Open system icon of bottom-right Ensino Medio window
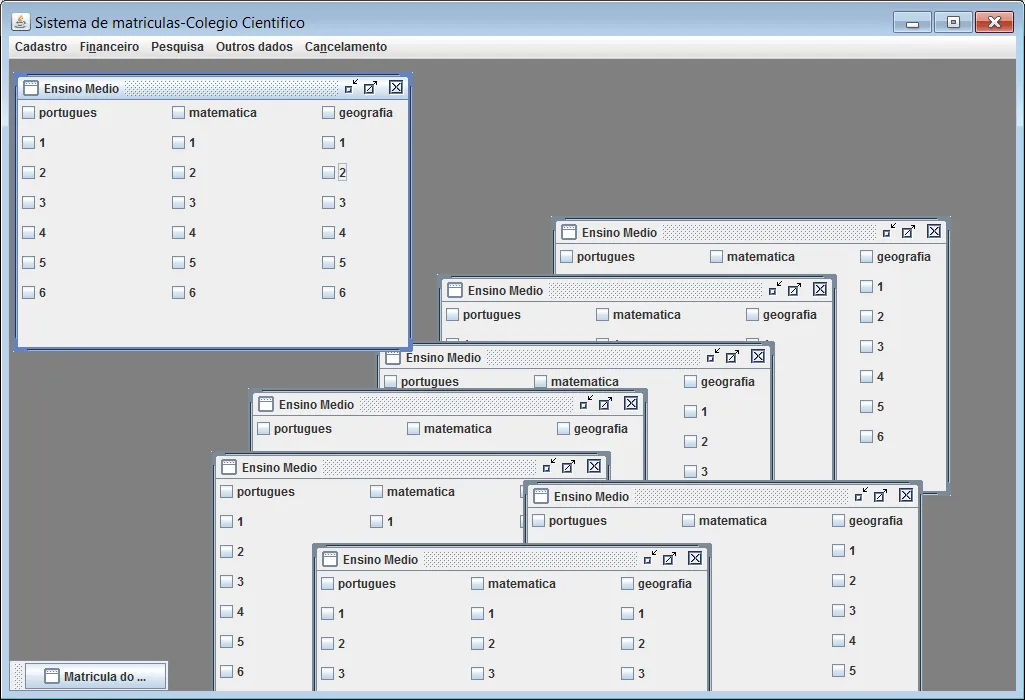This screenshot has height=700, width=1025. point(541,496)
